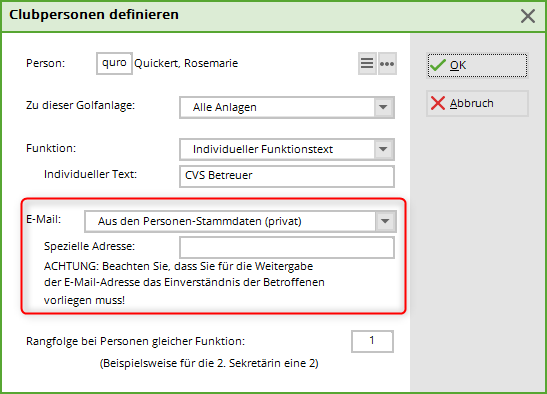Select the Rangfolge number field

pos(372,341)
